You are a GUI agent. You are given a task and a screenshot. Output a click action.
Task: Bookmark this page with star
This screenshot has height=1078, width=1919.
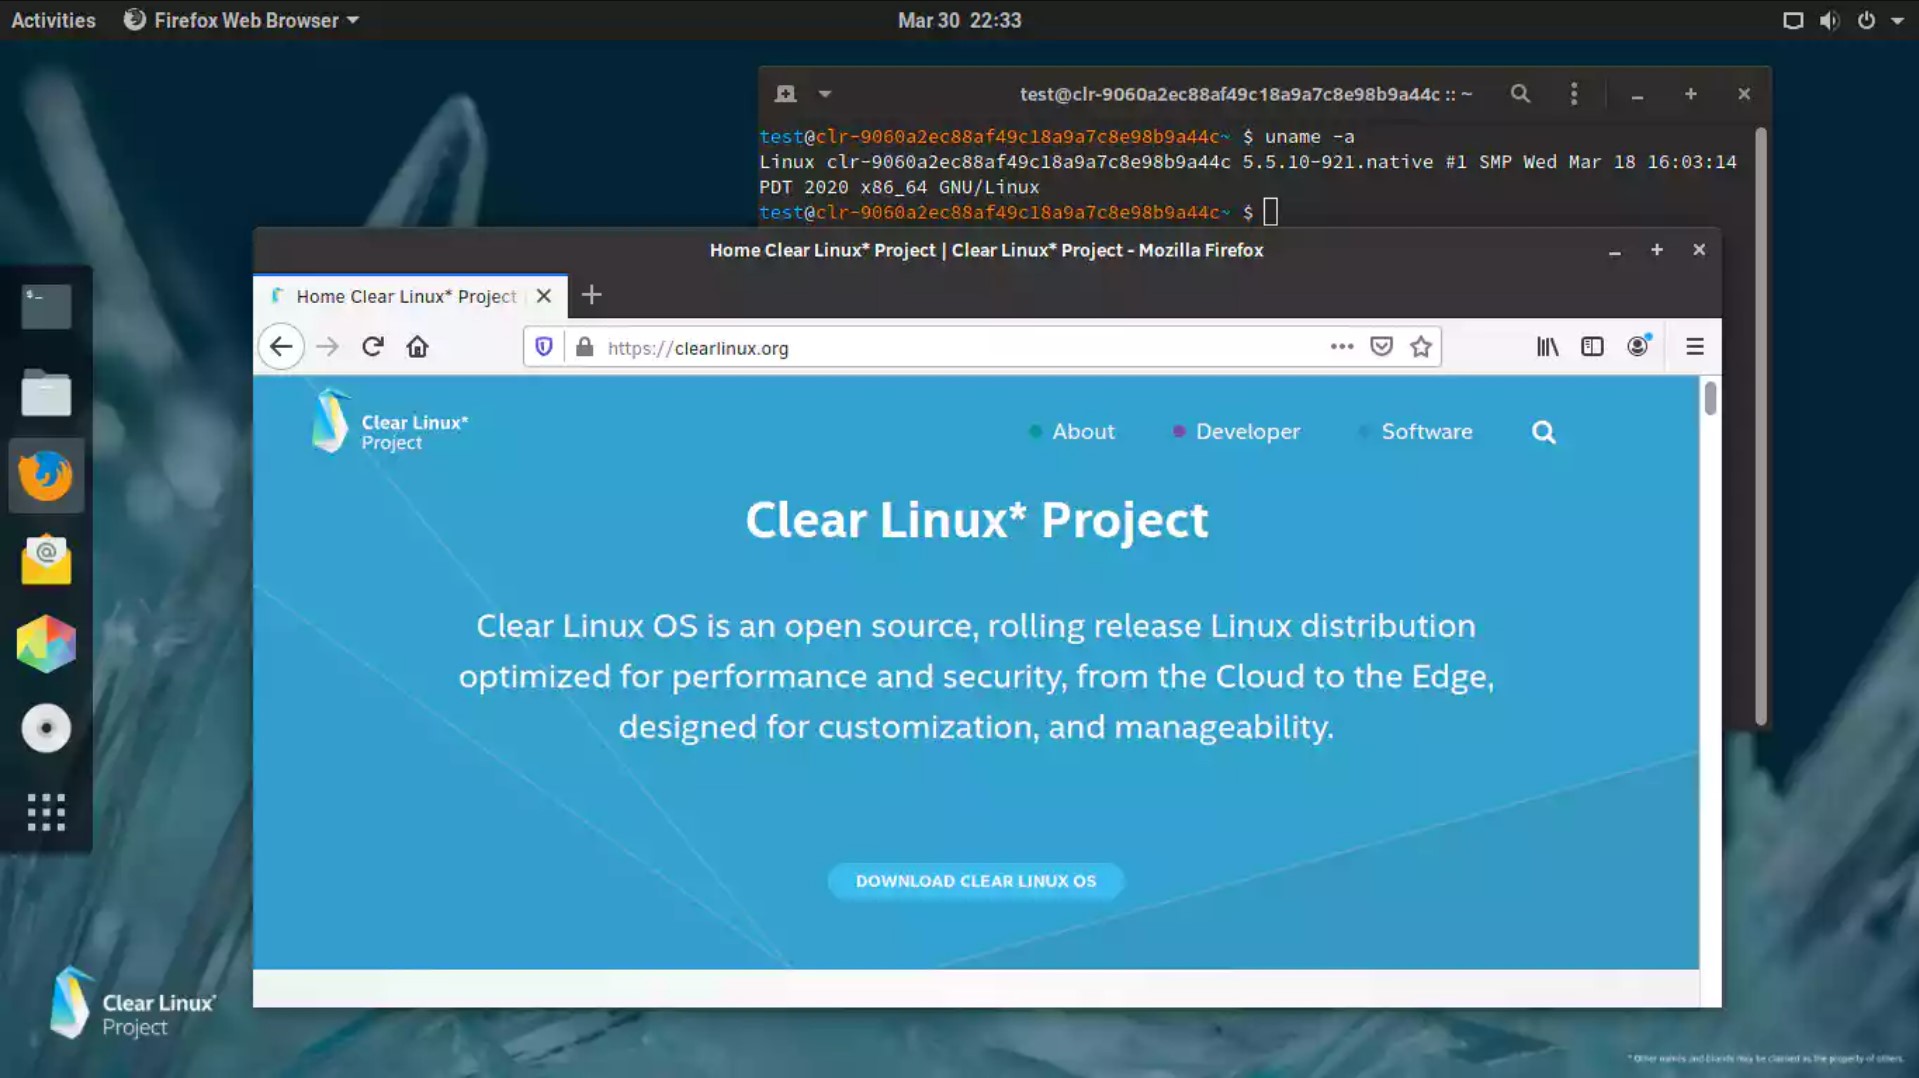click(x=1421, y=347)
